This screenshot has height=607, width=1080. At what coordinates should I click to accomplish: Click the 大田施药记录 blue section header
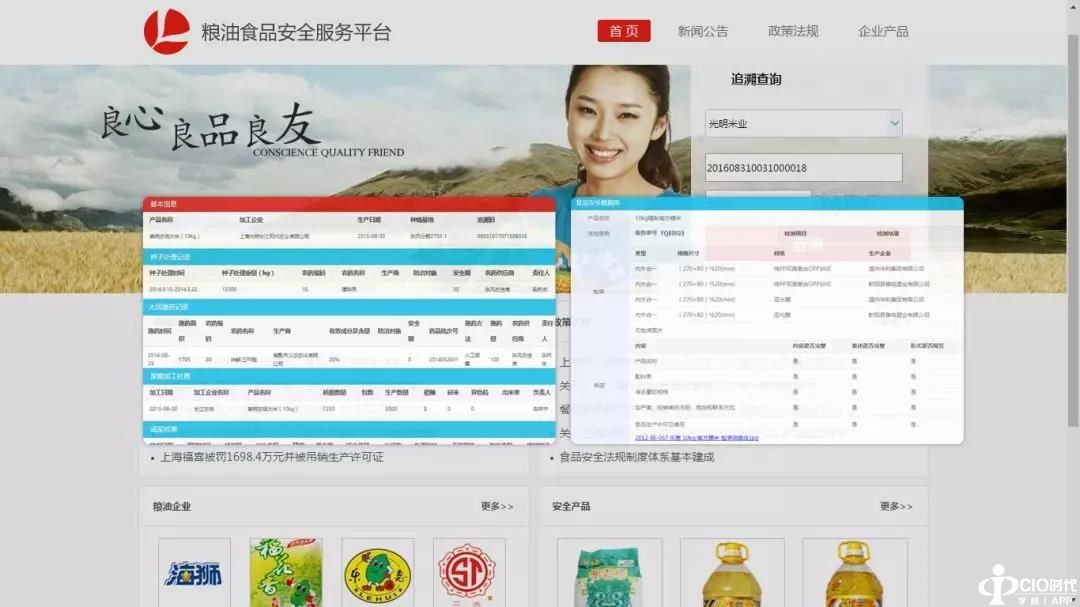(x=349, y=307)
